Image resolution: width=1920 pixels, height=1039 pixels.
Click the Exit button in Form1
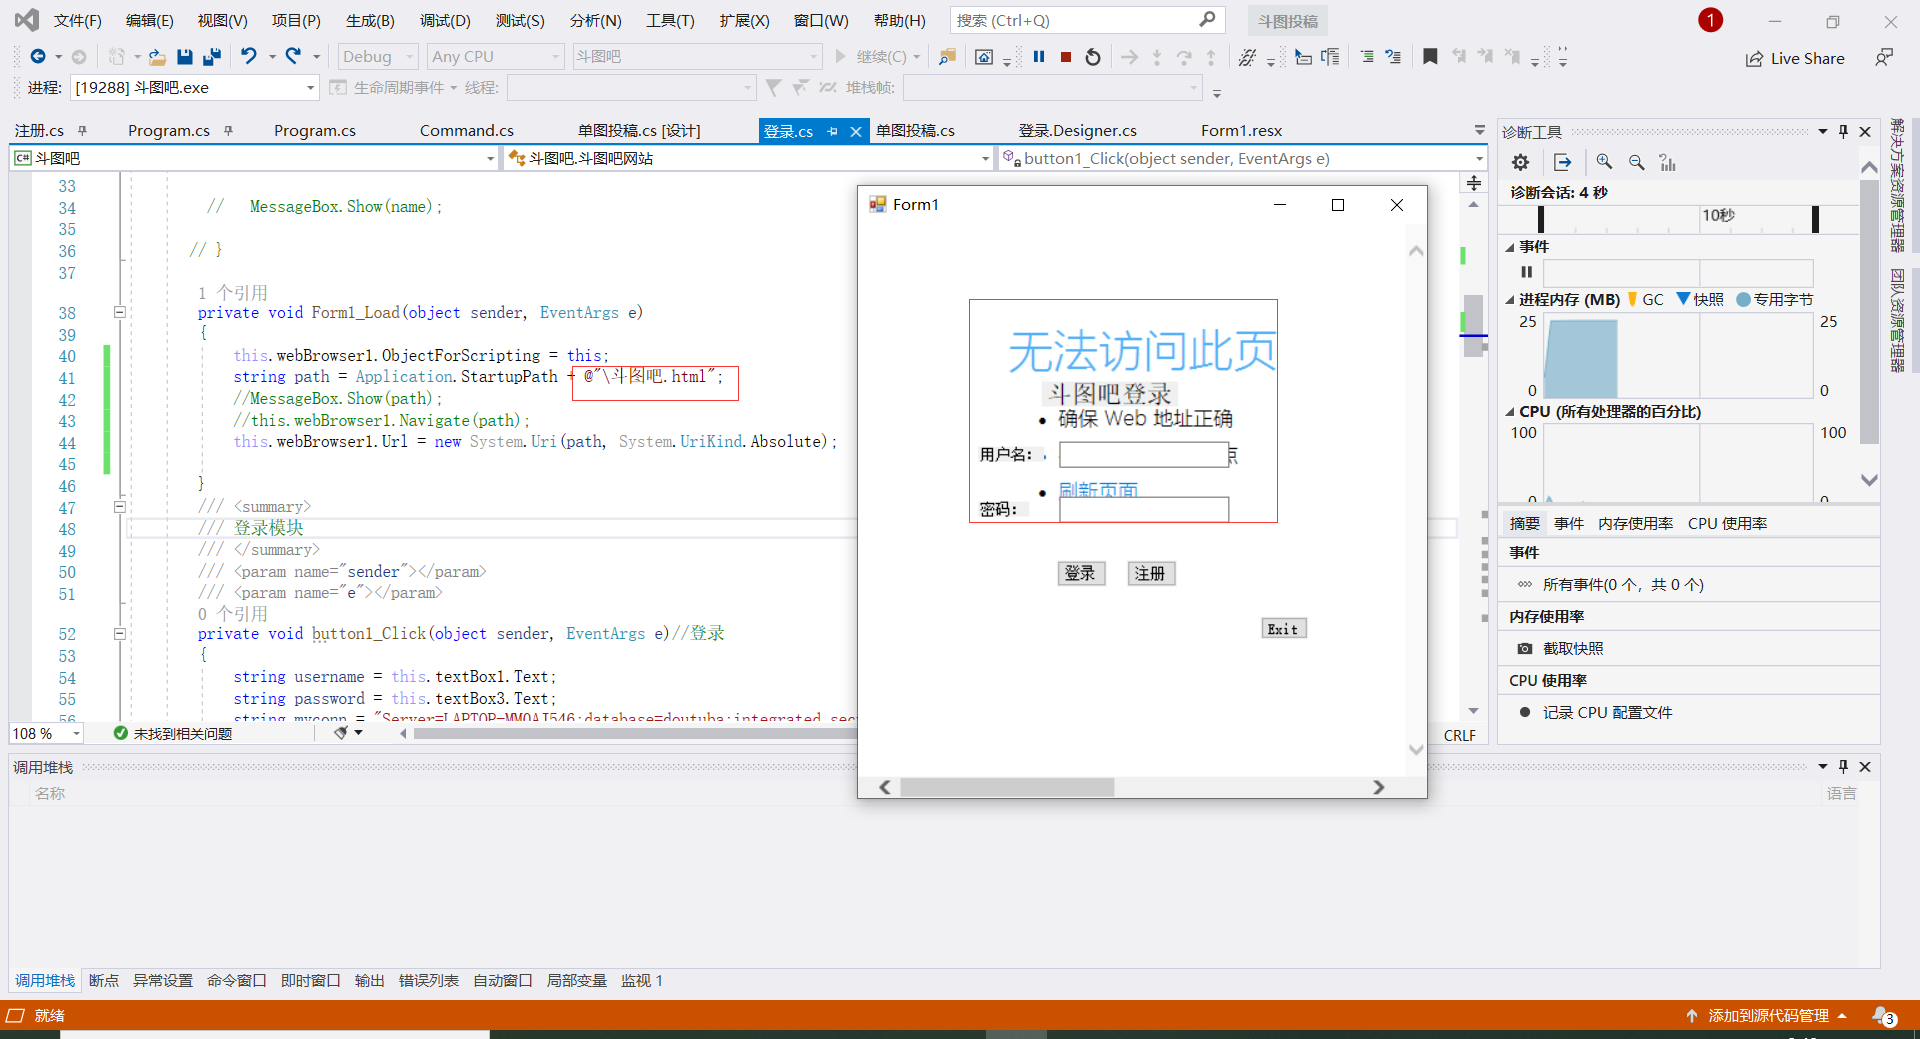click(1283, 629)
